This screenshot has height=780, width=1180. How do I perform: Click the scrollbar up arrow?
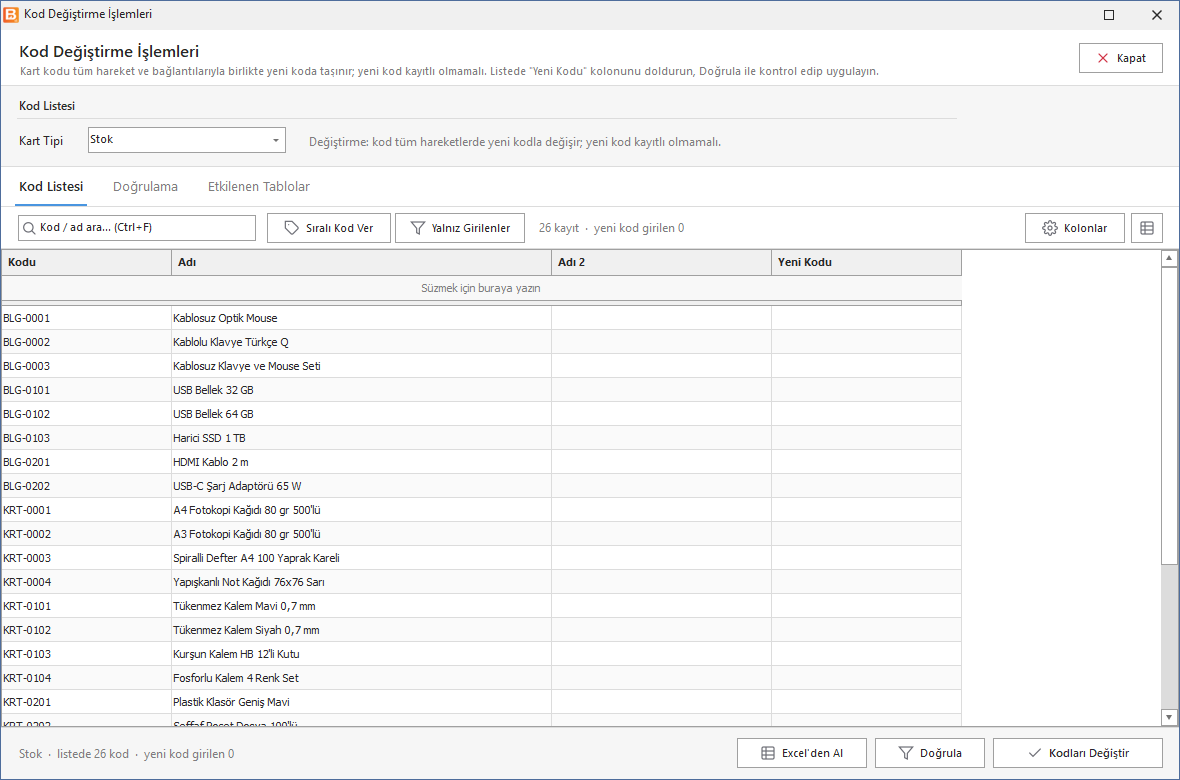coord(1169,259)
